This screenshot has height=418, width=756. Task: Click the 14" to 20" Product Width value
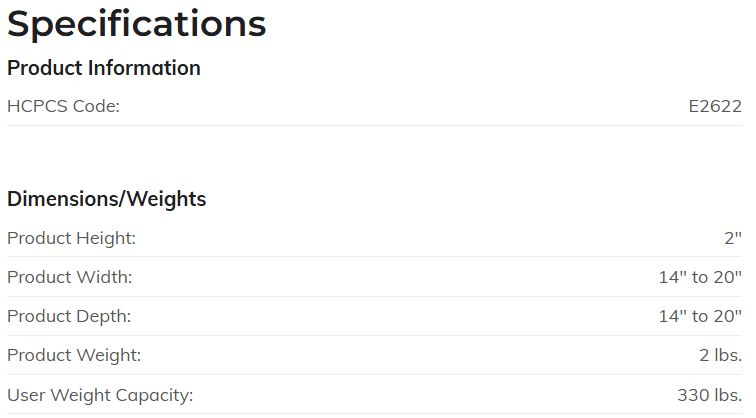[700, 277]
